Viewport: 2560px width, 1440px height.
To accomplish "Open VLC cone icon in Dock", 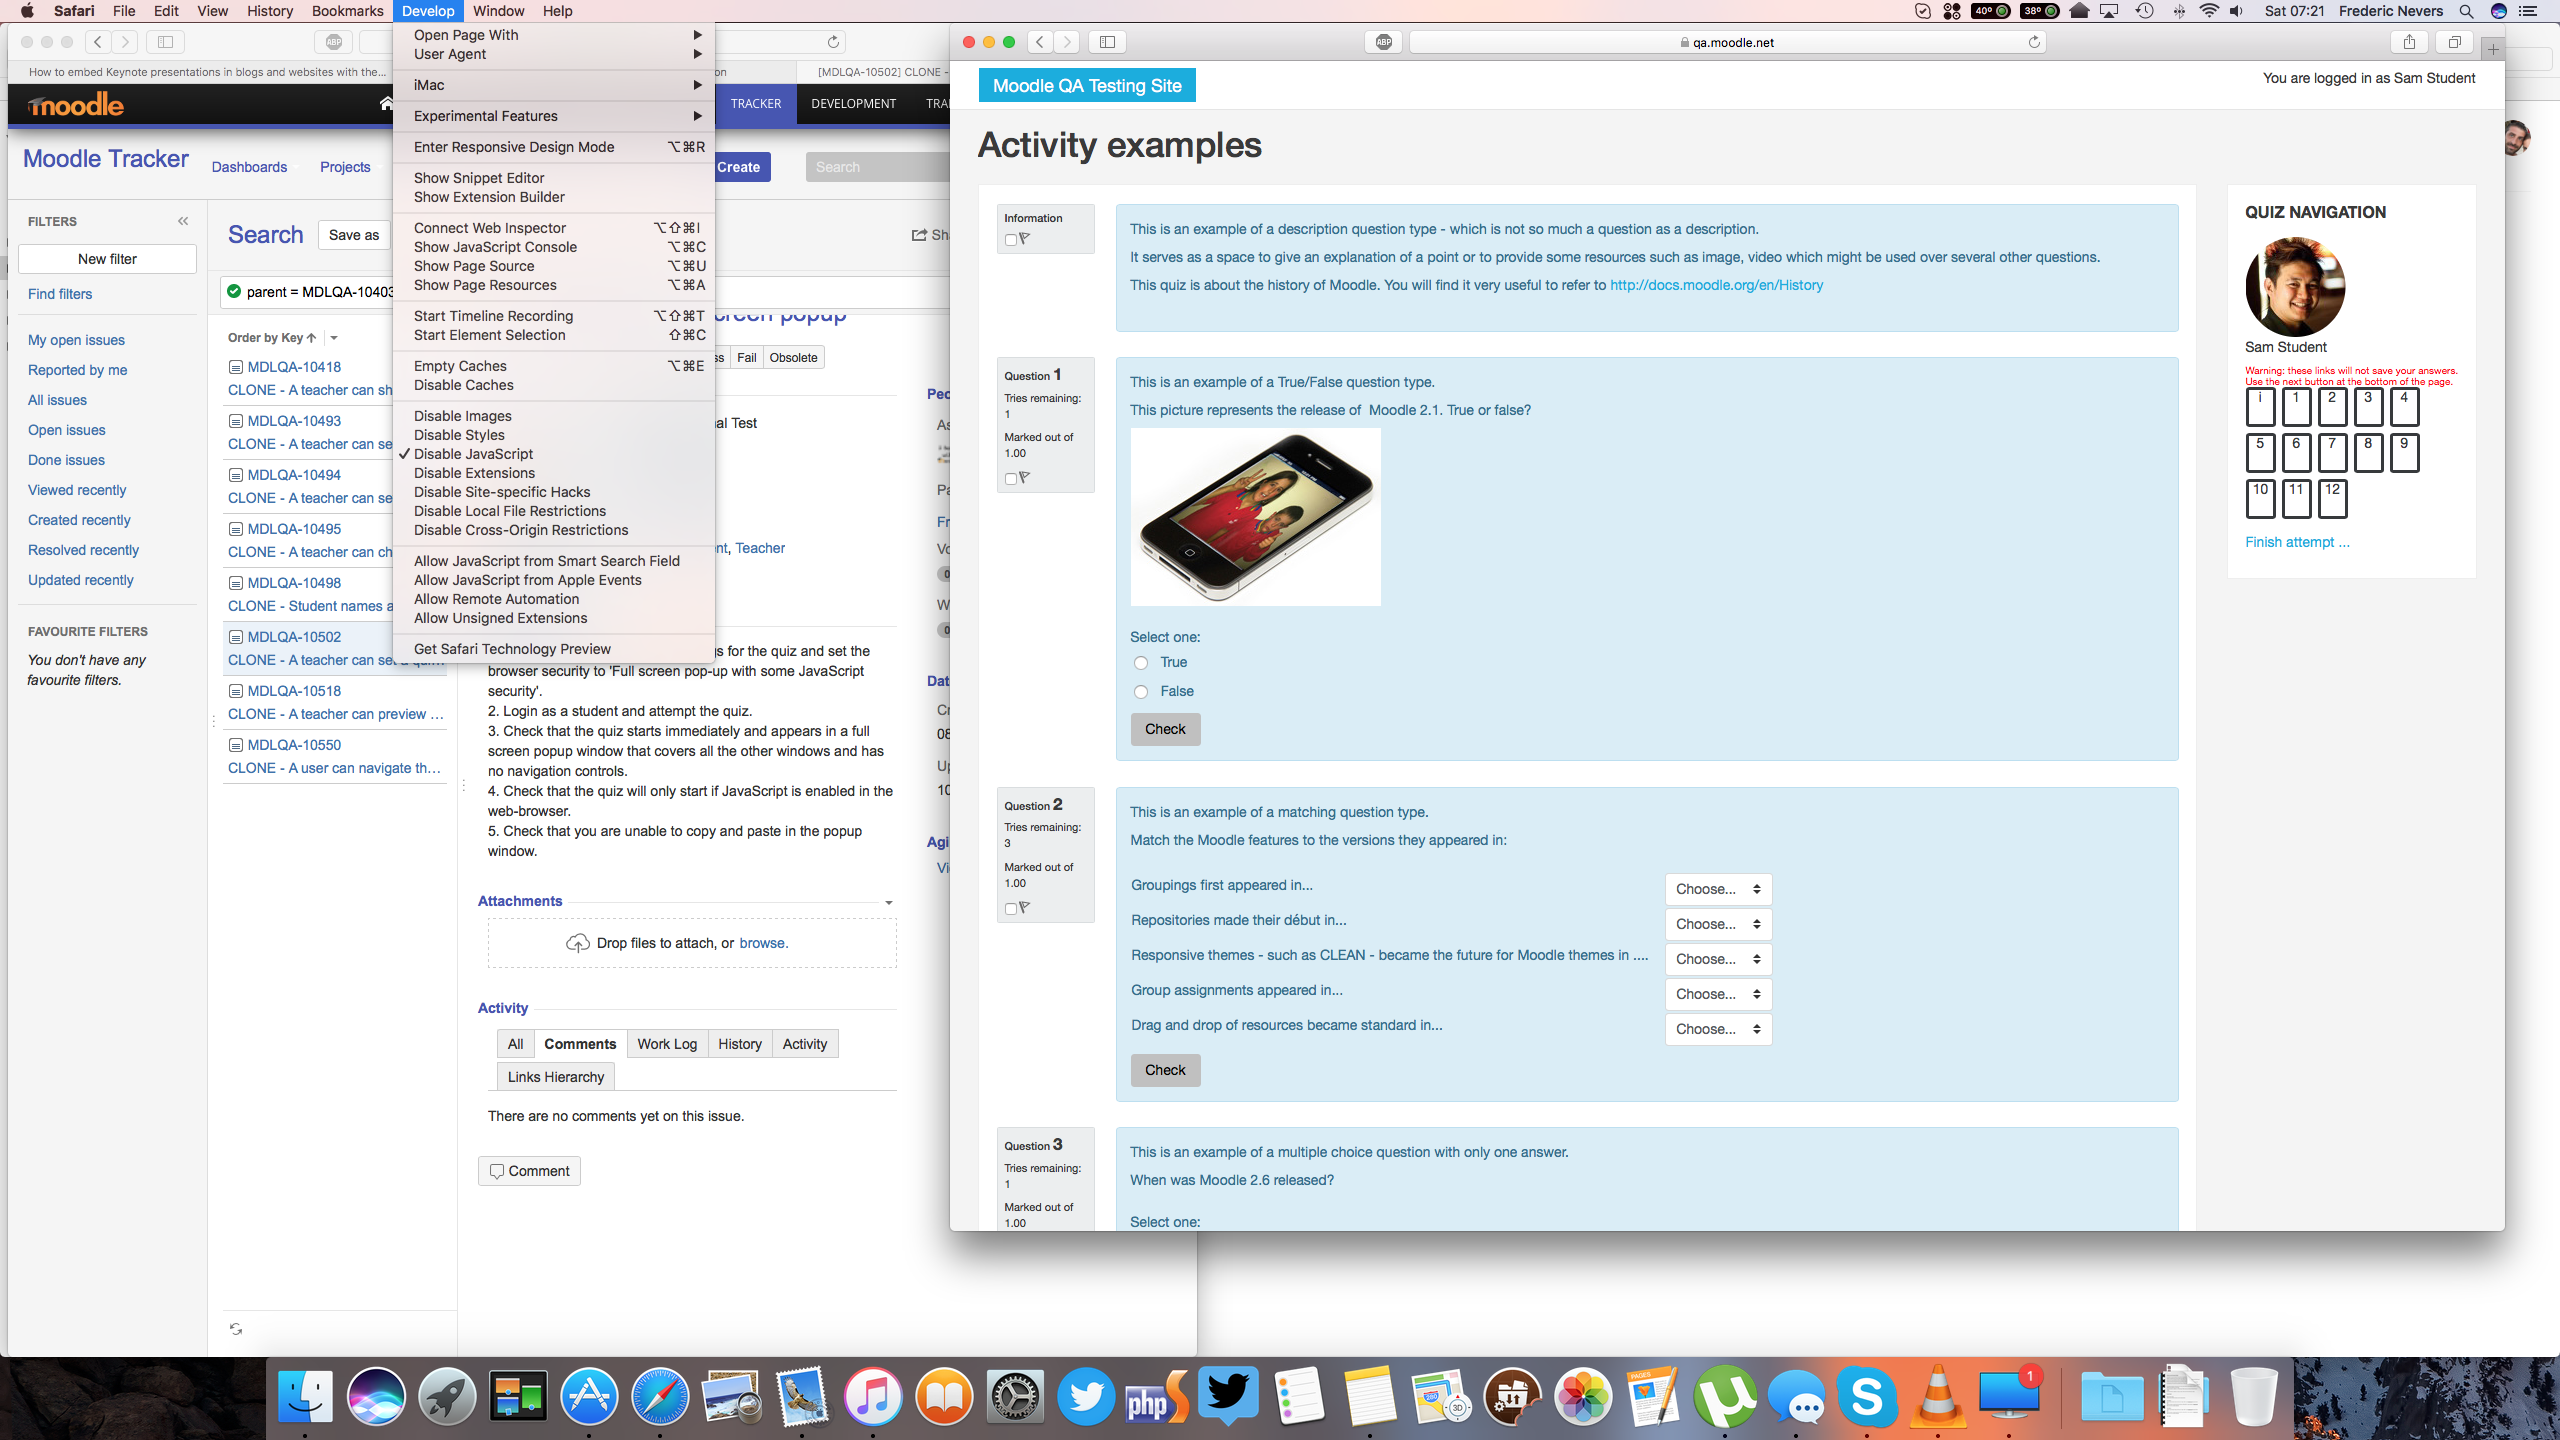I will (x=1938, y=1396).
